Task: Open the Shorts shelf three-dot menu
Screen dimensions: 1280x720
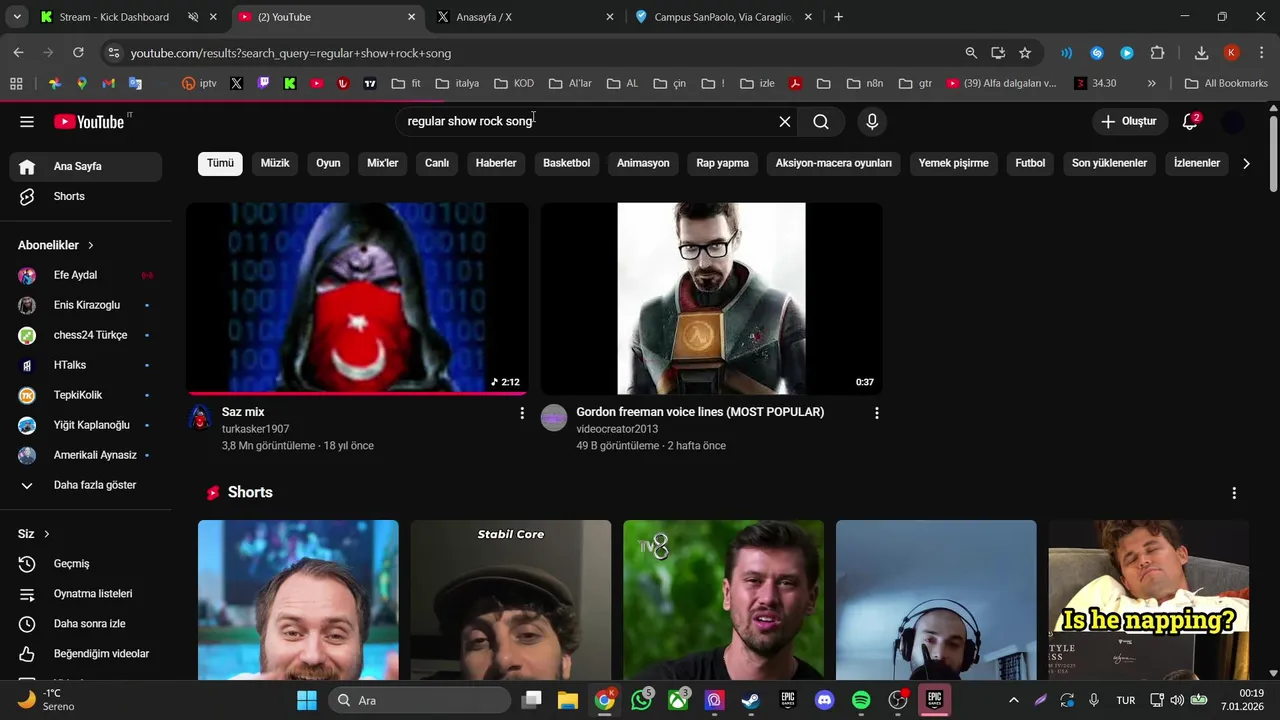Action: [x=1234, y=493]
